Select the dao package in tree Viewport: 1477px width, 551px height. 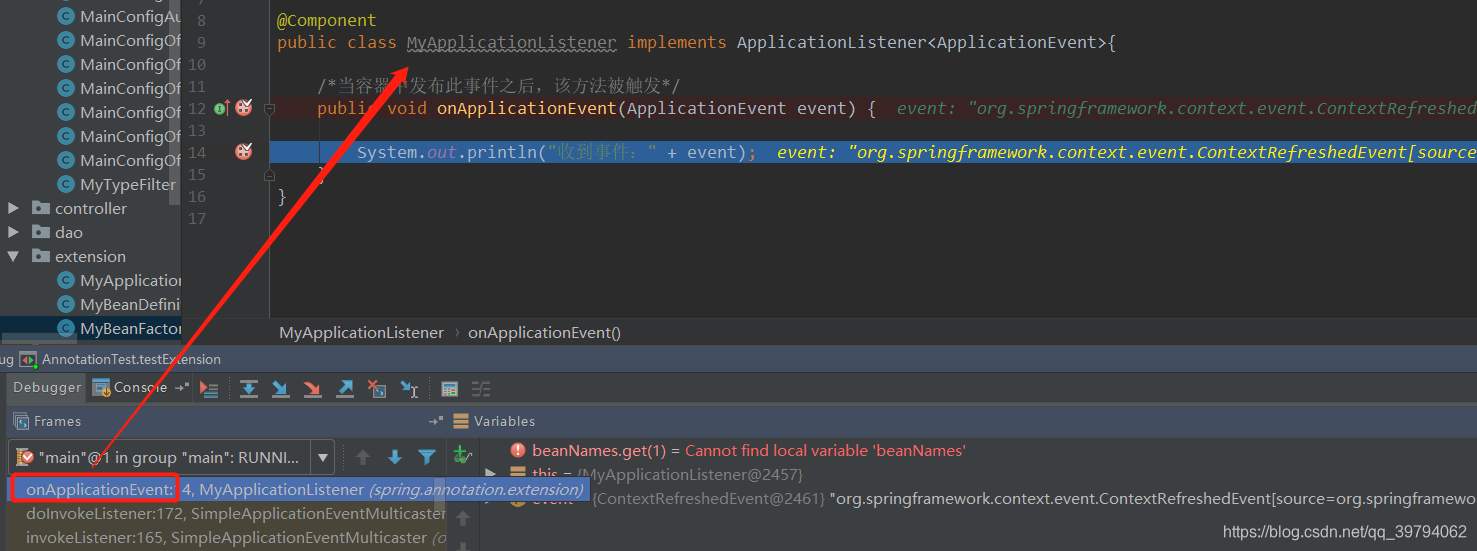(x=69, y=232)
